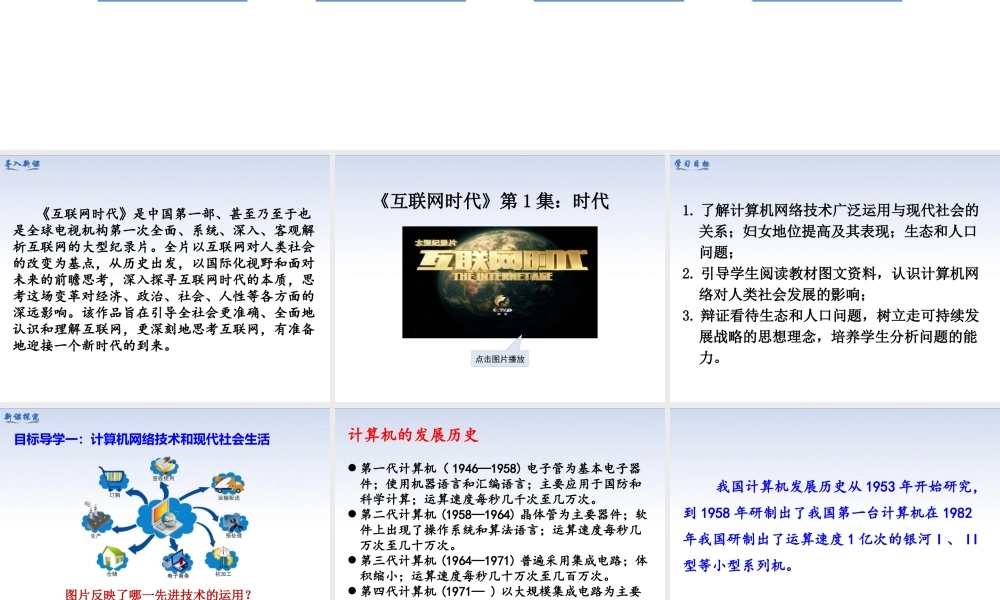The width and height of the screenshot is (1000, 600).
Task: Click the 点击图片播放 callout button
Action: tap(500, 358)
